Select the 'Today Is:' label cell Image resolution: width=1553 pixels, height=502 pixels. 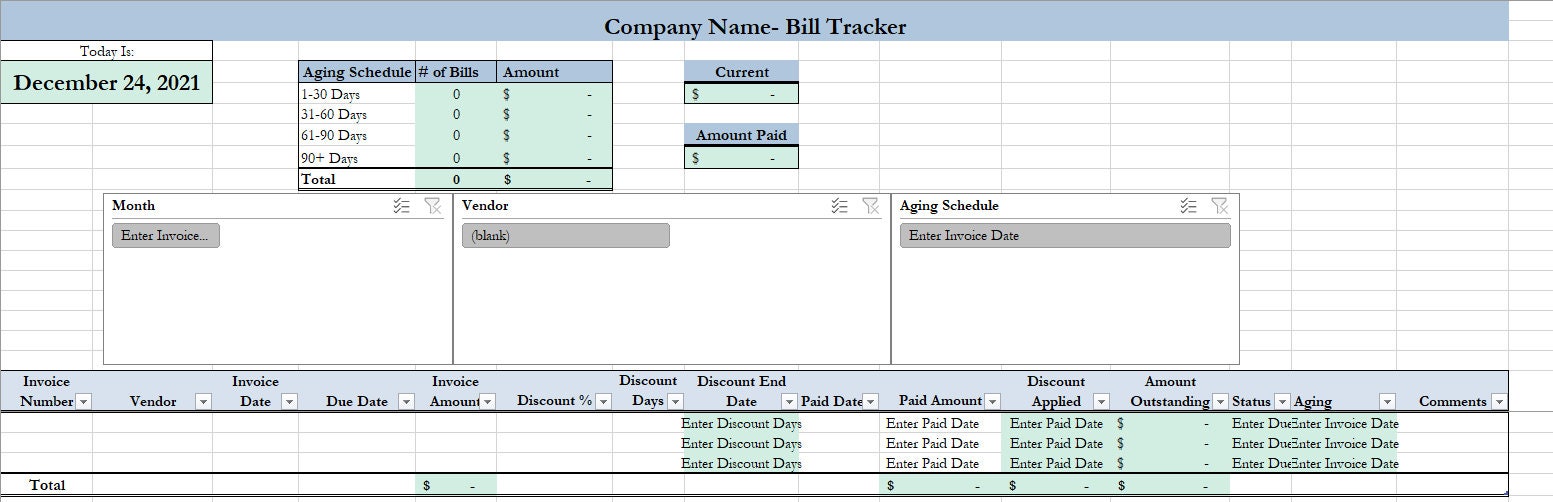point(107,51)
